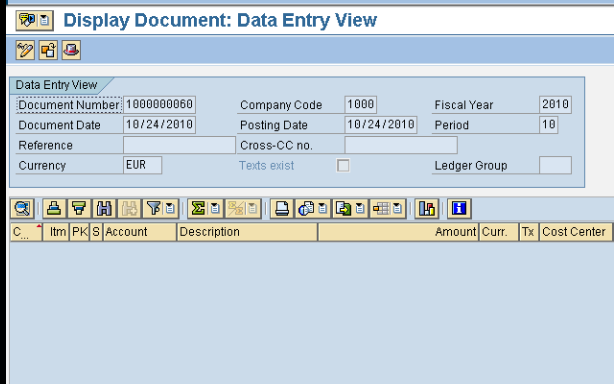Expand the Set Filter dropdown menu
This screenshot has width=614, height=384.
pos(171,208)
